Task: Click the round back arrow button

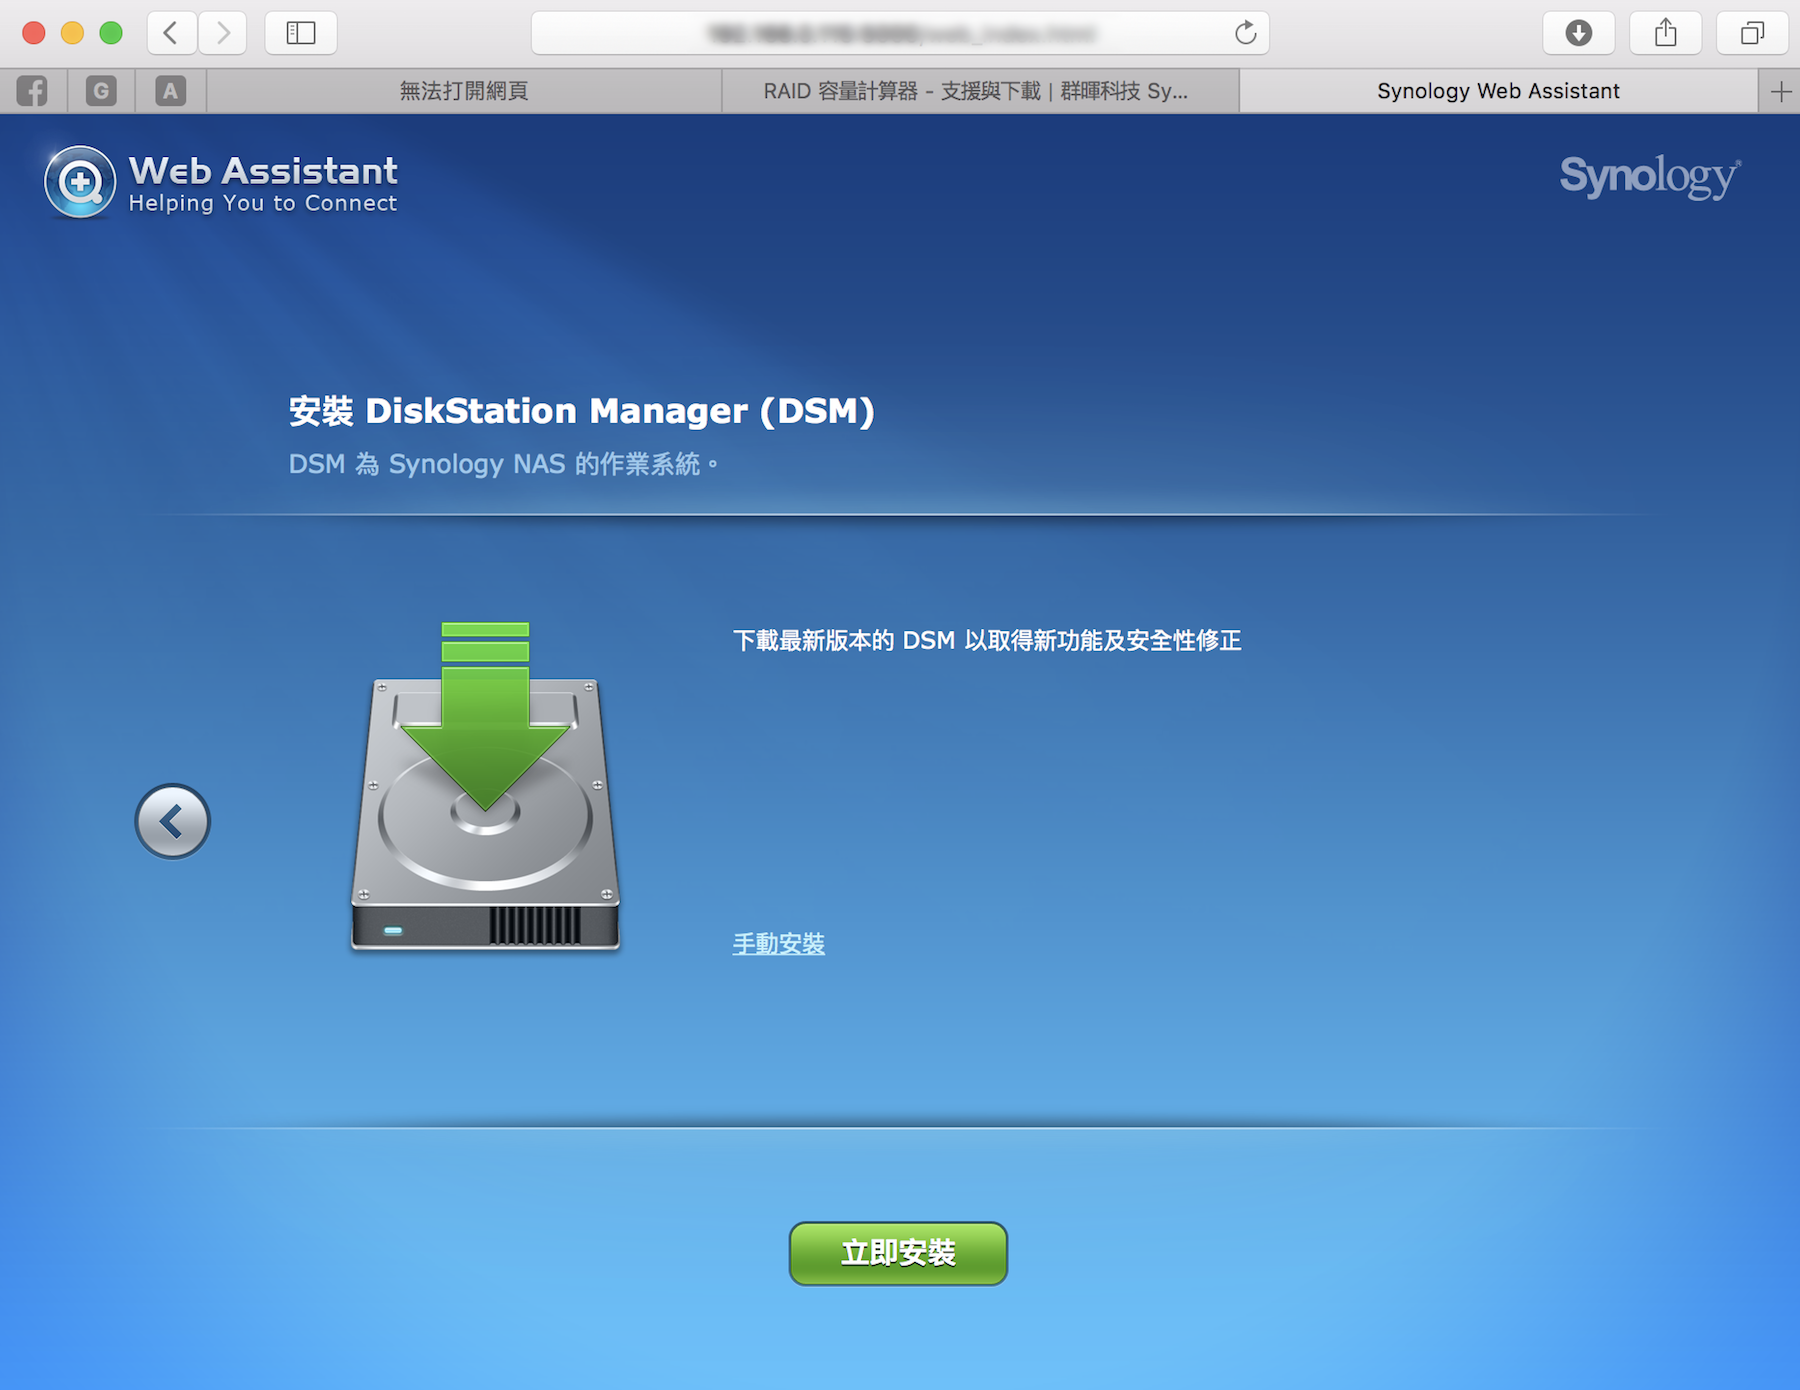Action: 172,821
